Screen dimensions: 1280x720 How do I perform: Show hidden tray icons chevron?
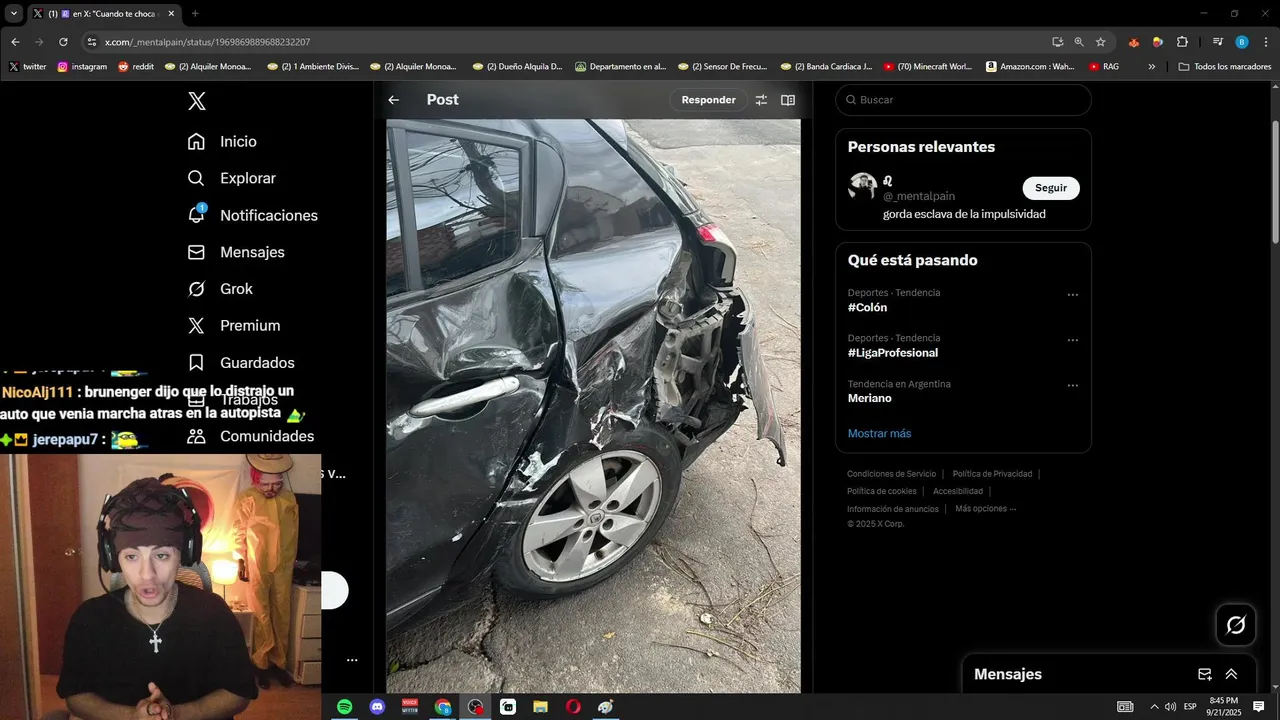[x=1154, y=707]
